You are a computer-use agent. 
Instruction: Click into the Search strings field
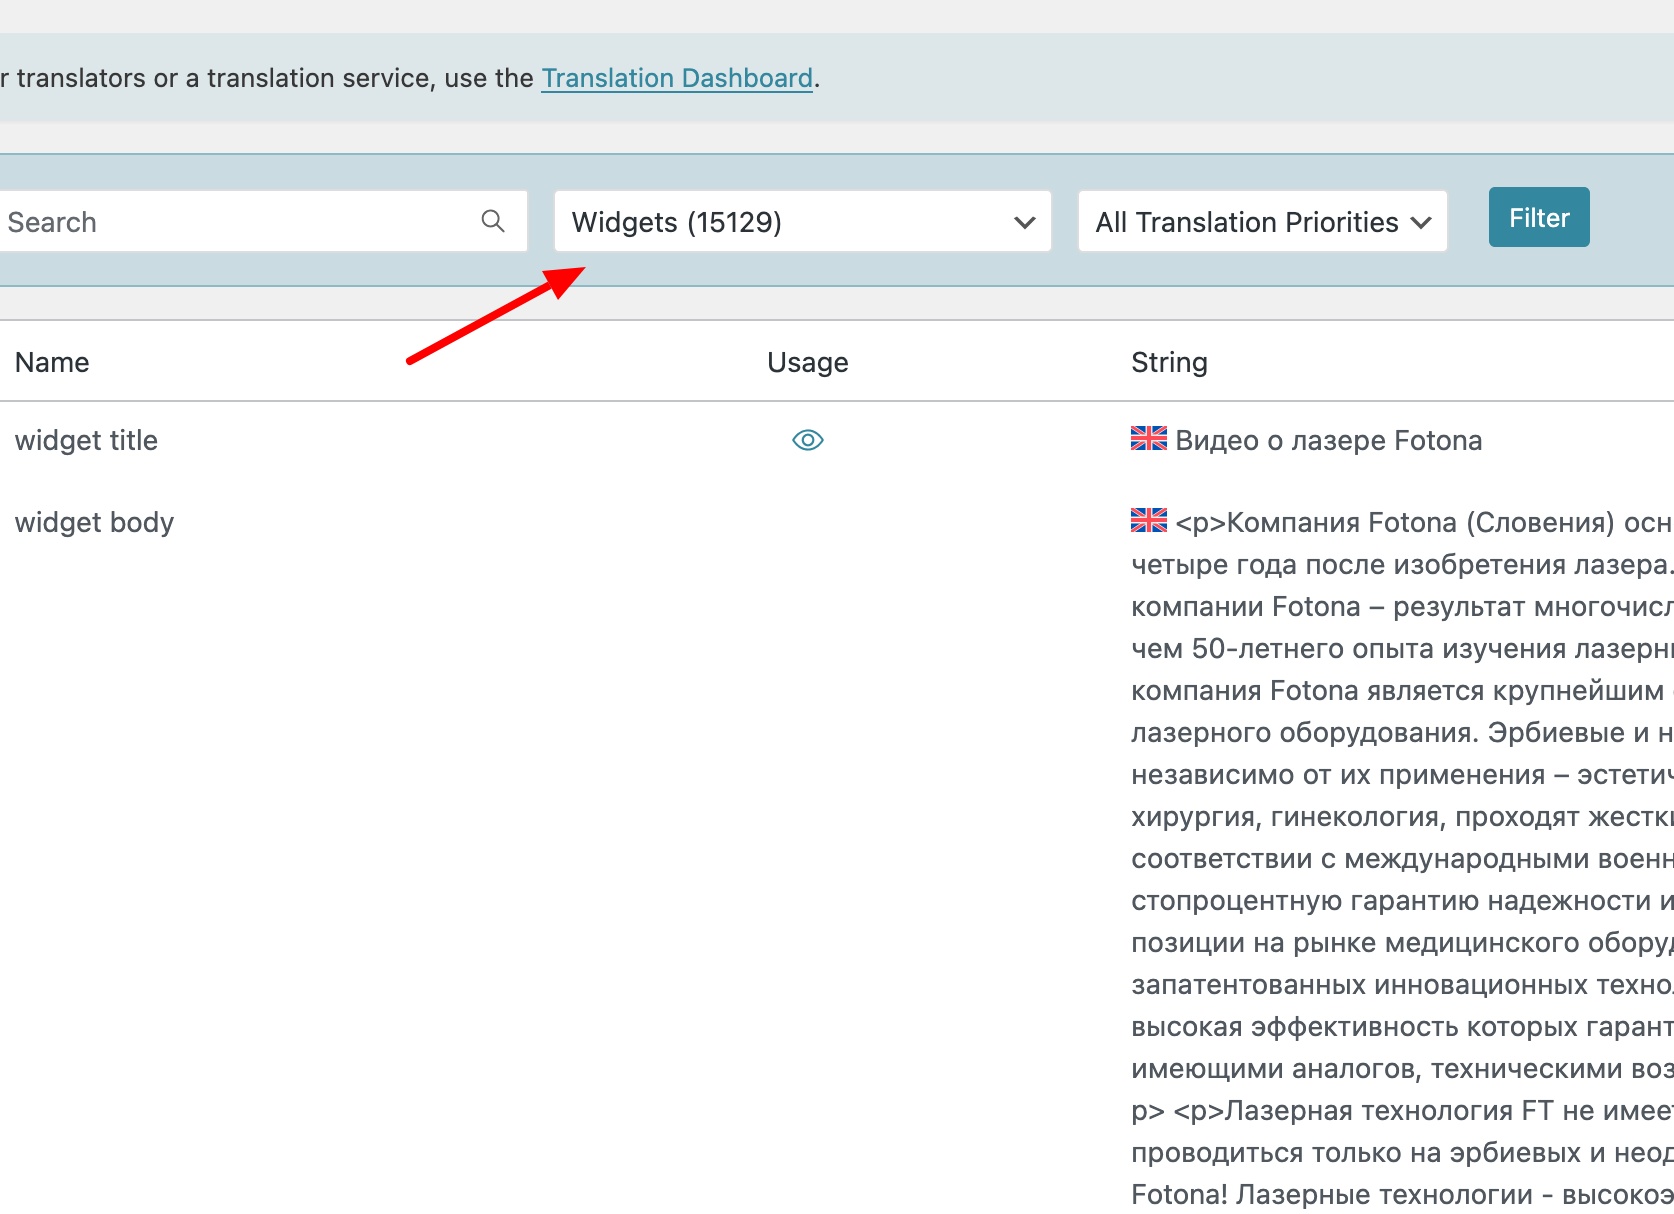point(240,222)
